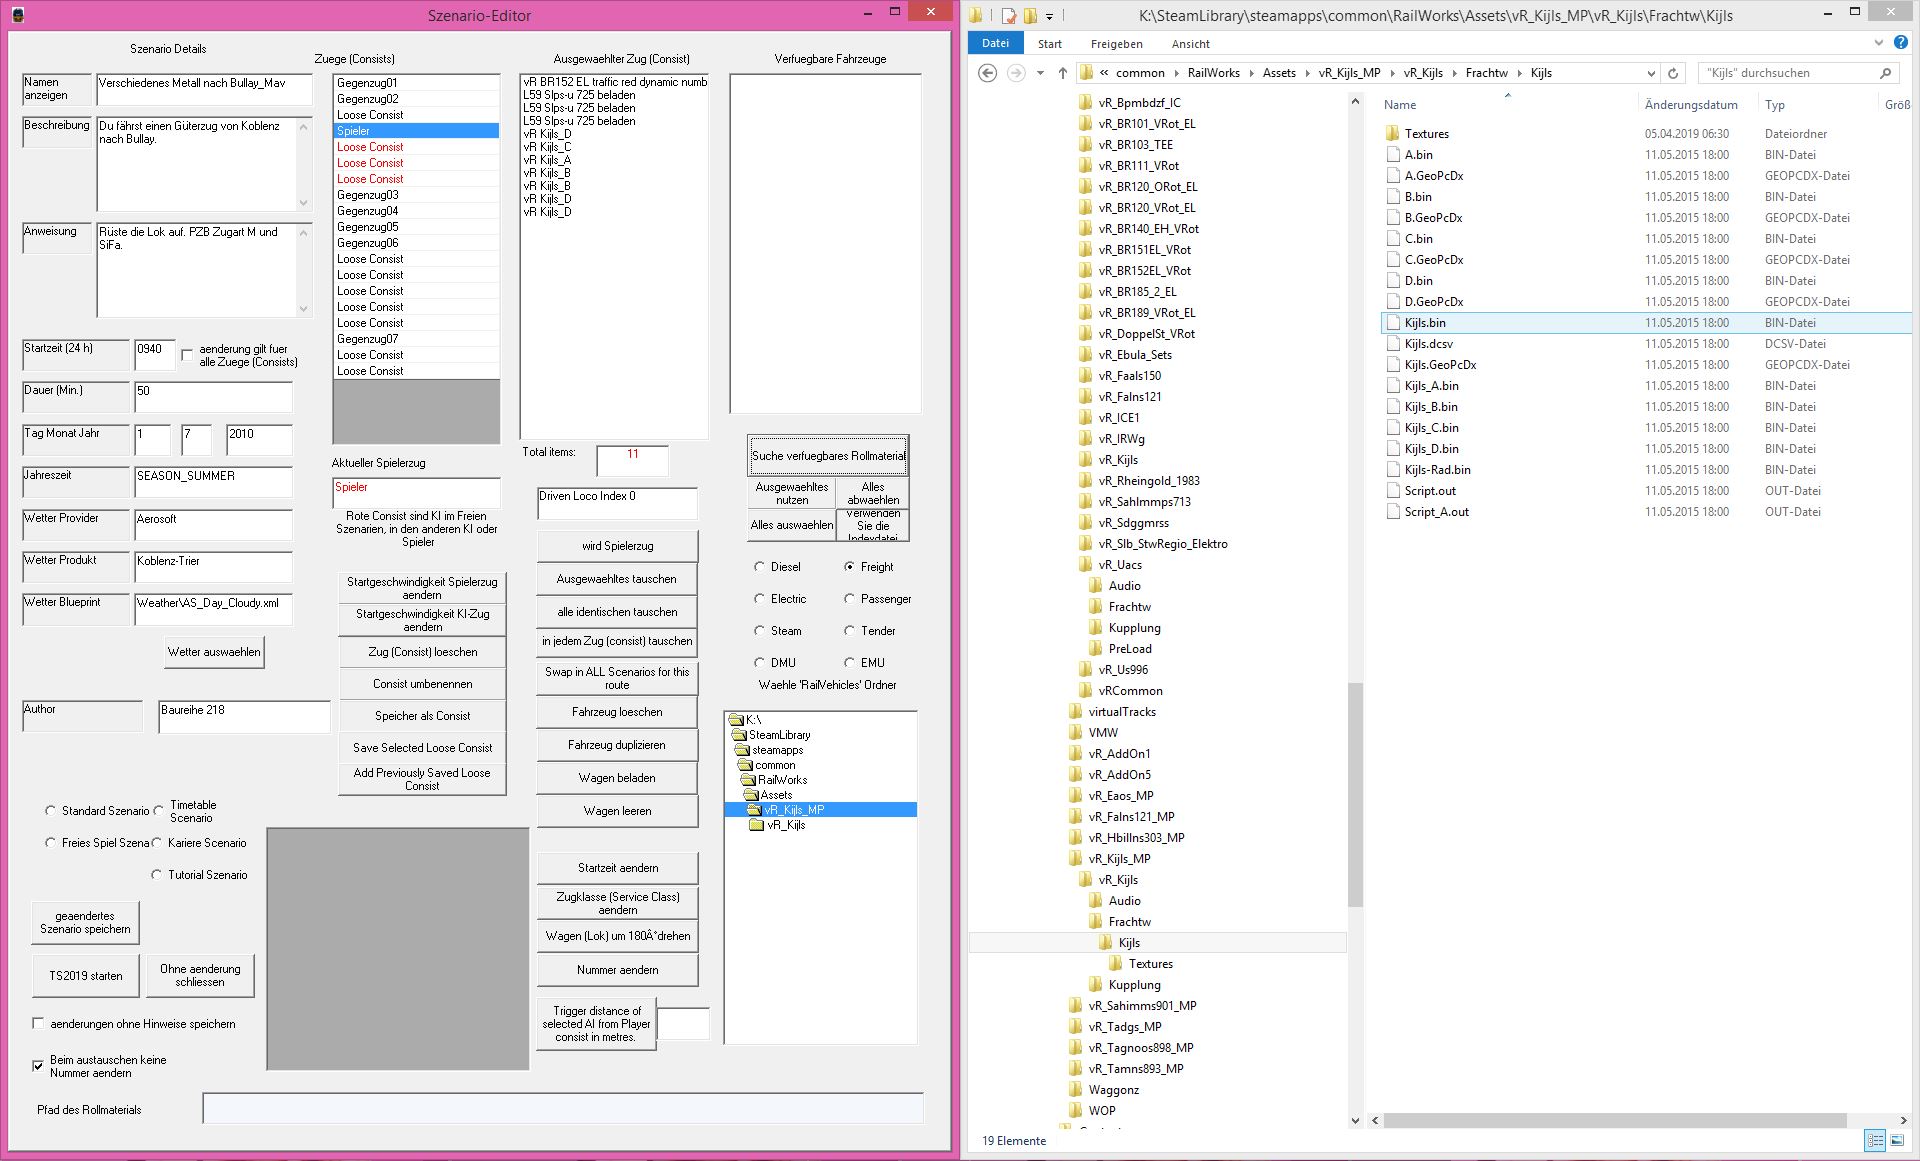The width and height of the screenshot is (1920, 1161).
Task: Open the Datei menu
Action: click(x=995, y=43)
